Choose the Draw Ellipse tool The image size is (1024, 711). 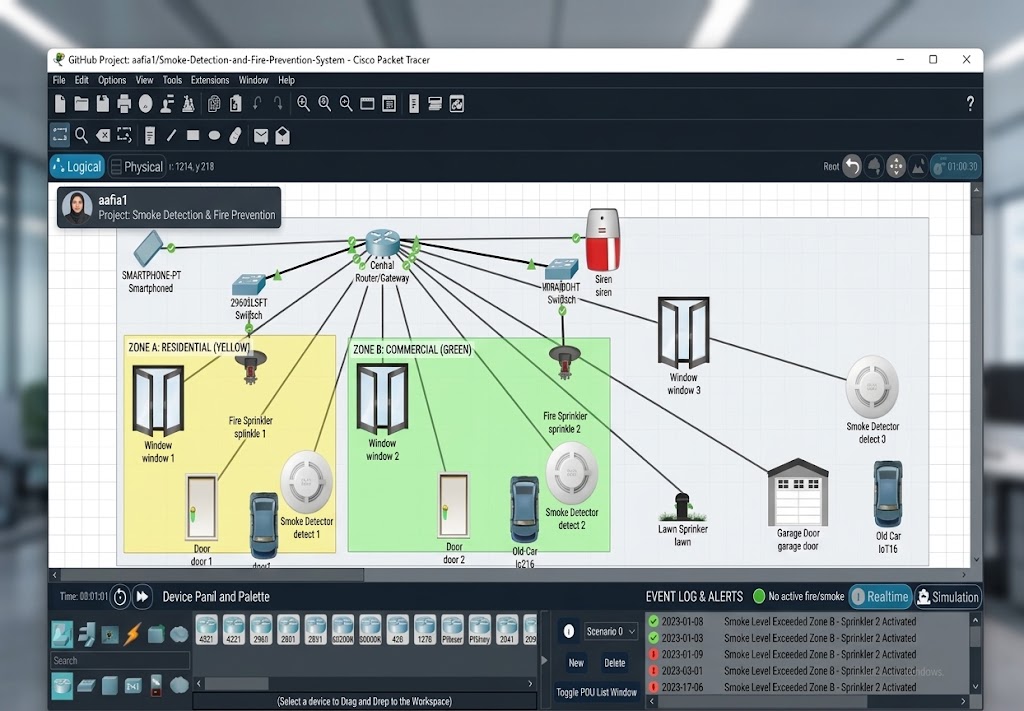click(214, 135)
